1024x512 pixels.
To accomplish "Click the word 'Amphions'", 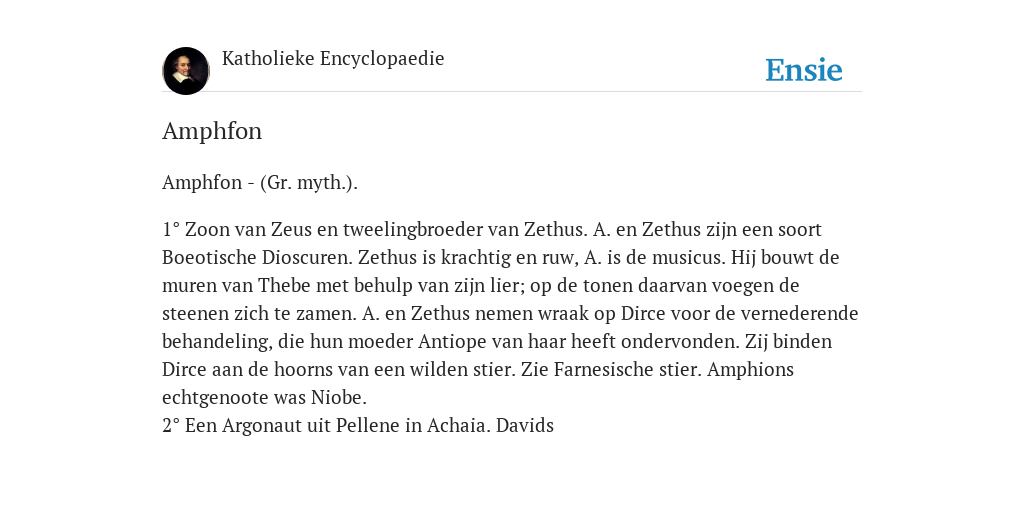I will coord(750,370).
